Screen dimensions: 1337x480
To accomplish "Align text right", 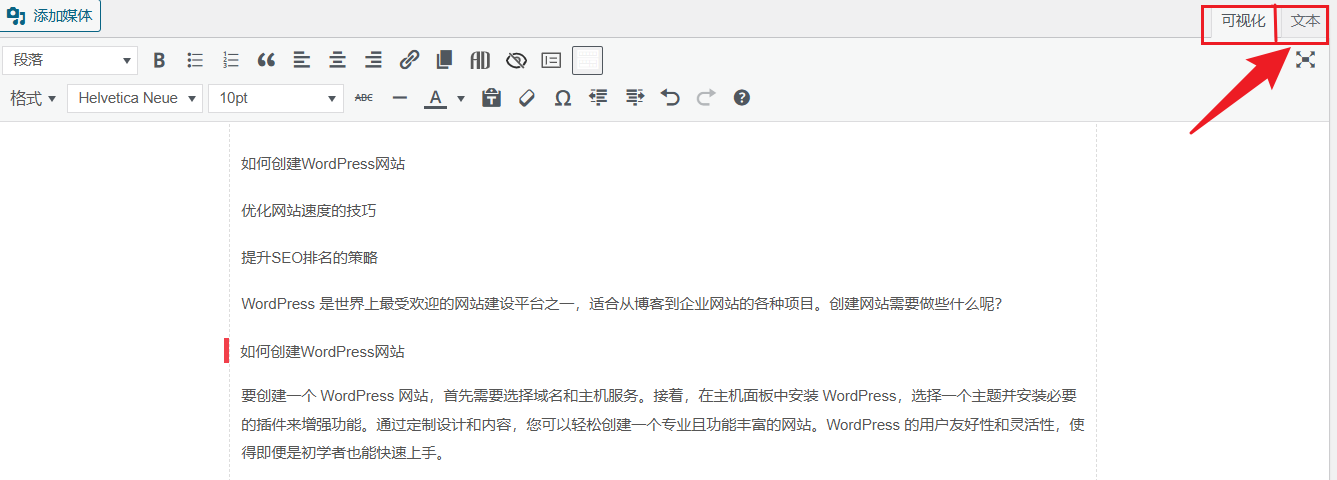I will [x=373, y=60].
